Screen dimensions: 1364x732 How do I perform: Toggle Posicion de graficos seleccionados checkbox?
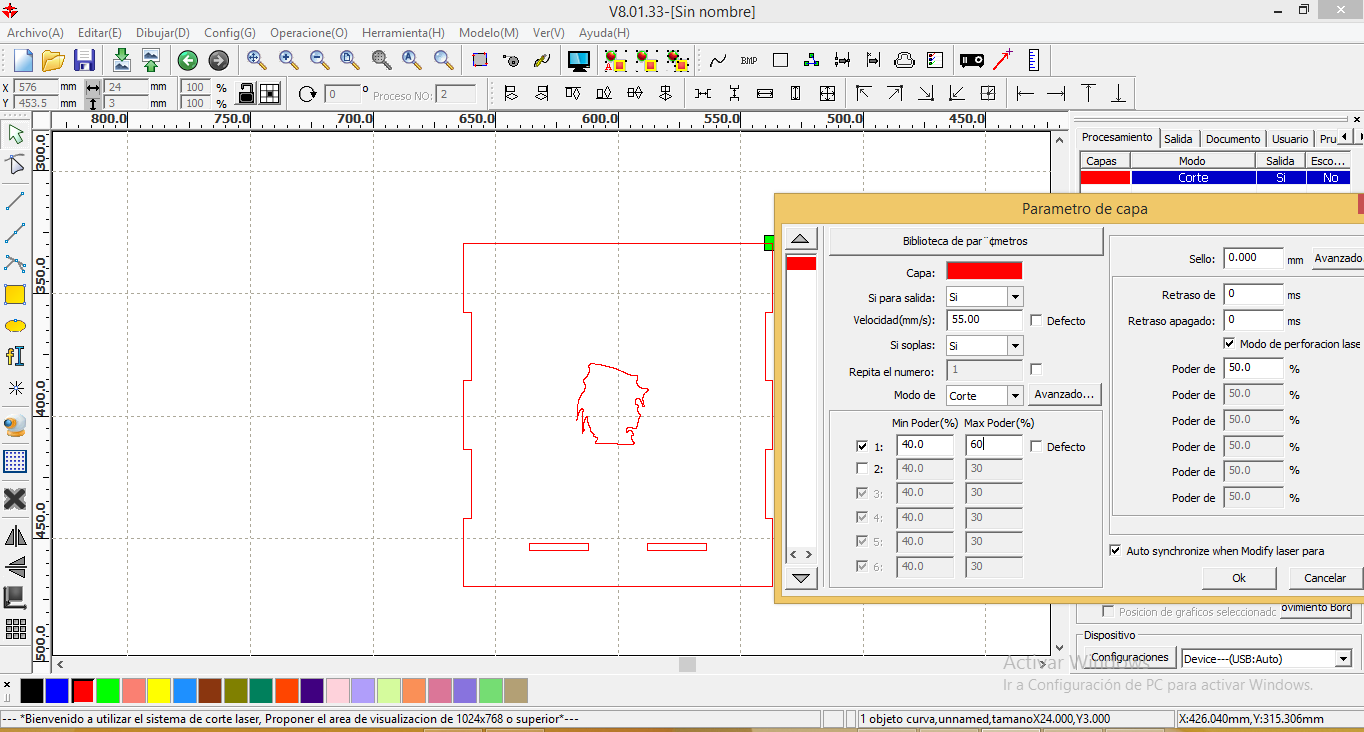(x=1107, y=611)
